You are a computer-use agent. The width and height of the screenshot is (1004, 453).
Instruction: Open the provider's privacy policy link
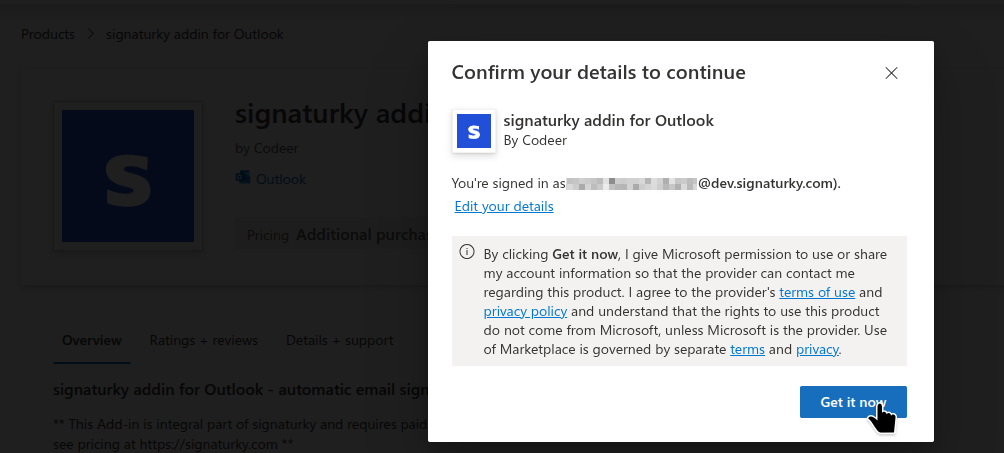tap(525, 311)
